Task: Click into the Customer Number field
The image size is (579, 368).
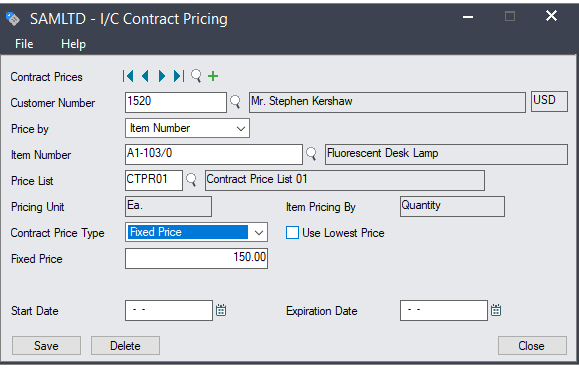Action: coord(176,102)
